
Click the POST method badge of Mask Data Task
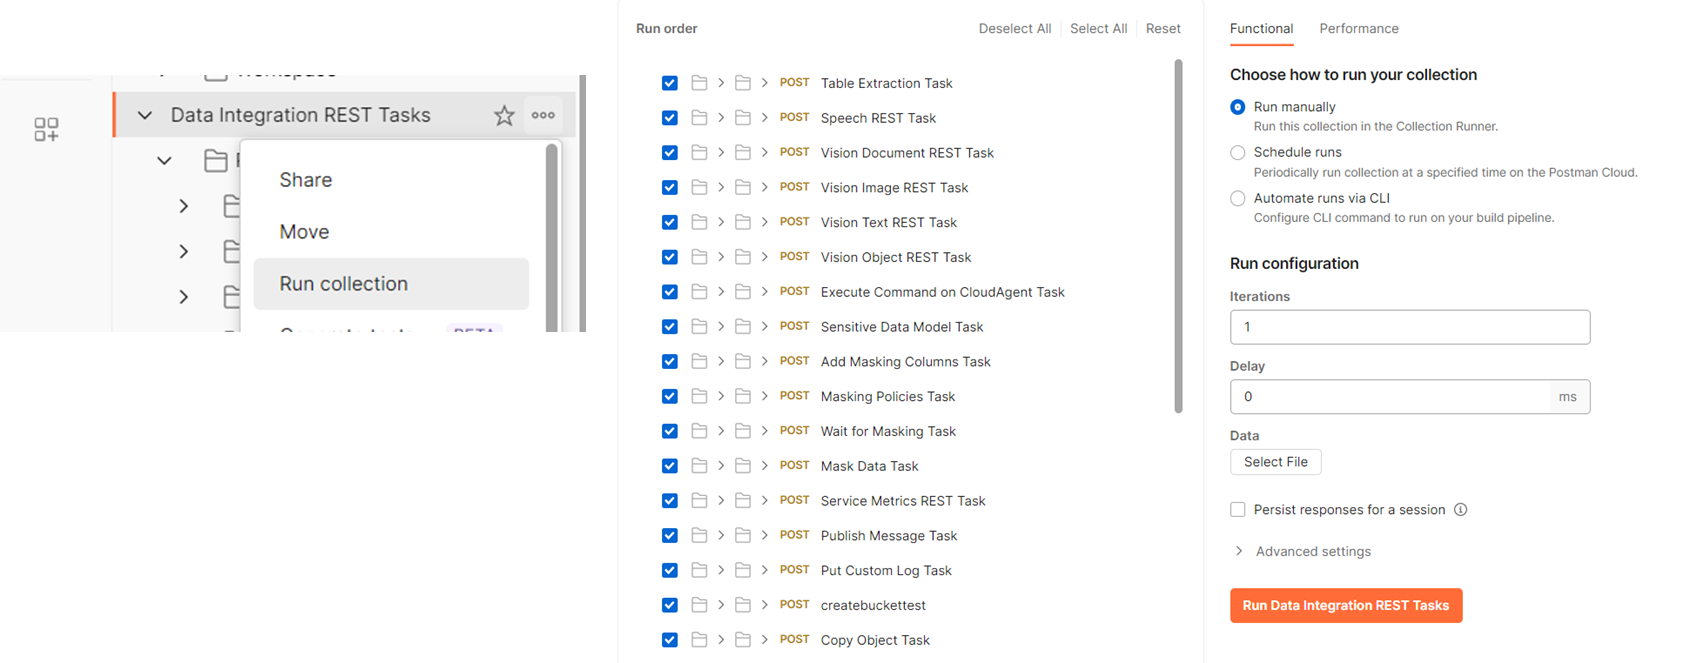click(795, 466)
